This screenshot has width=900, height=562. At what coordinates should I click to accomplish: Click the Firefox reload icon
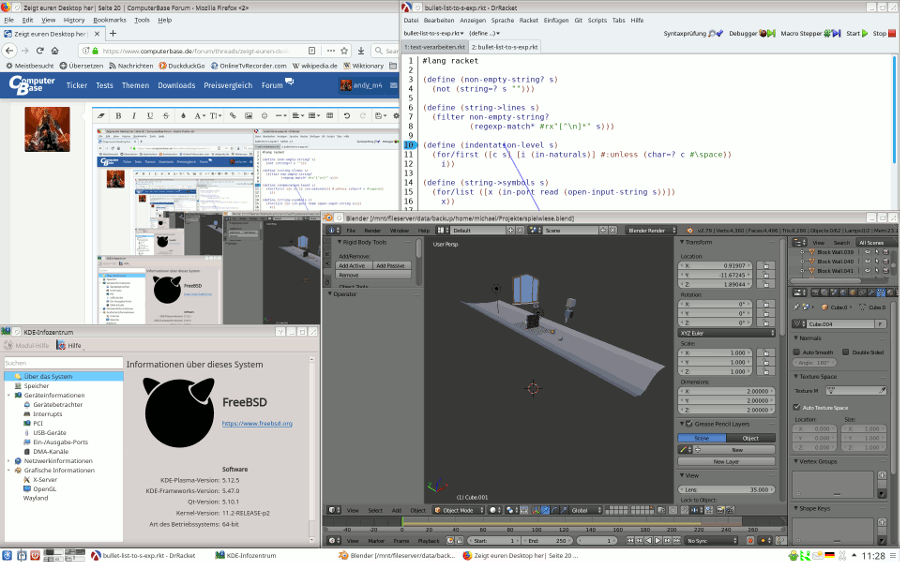(40, 51)
